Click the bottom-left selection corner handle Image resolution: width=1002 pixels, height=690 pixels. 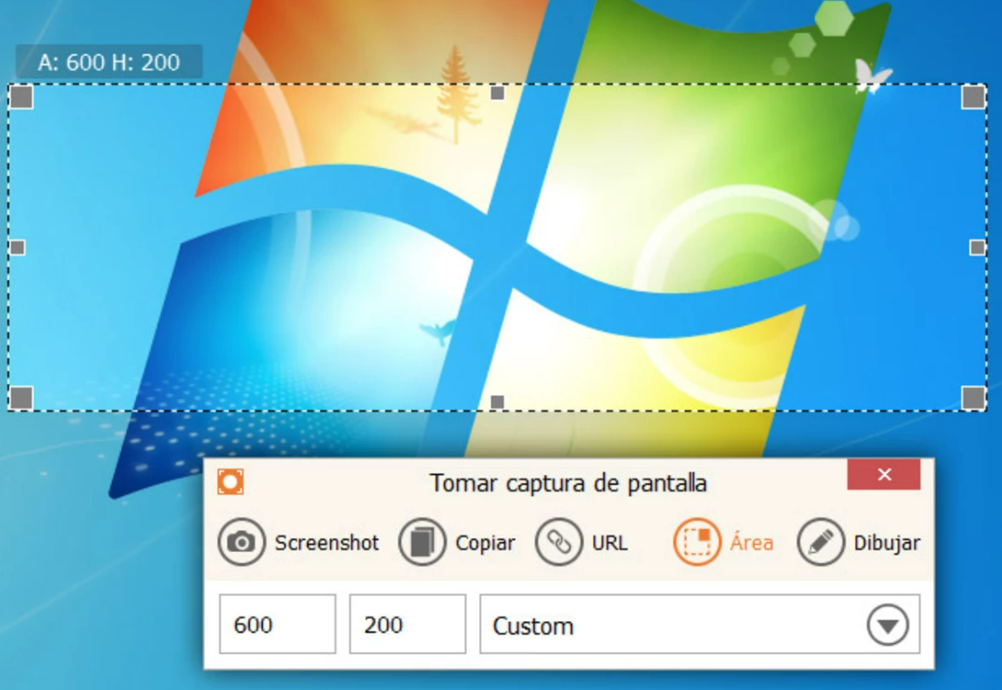(21, 397)
